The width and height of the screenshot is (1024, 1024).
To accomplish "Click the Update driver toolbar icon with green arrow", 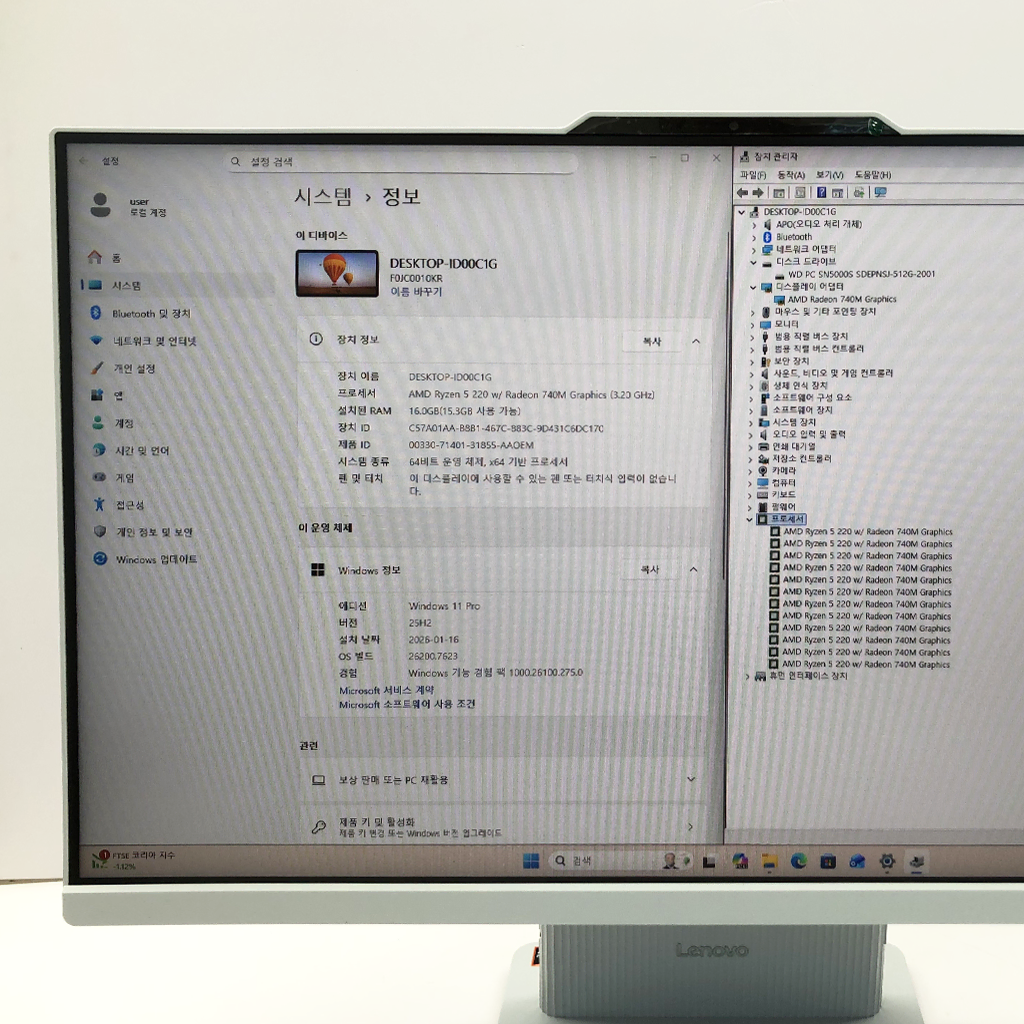I will (859, 193).
